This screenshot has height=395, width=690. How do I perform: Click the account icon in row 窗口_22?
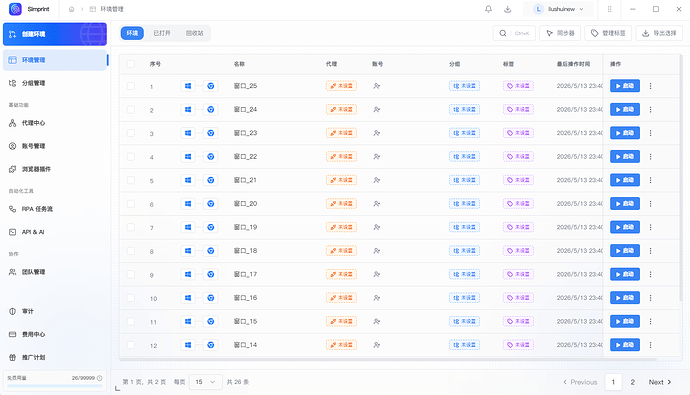(377, 157)
